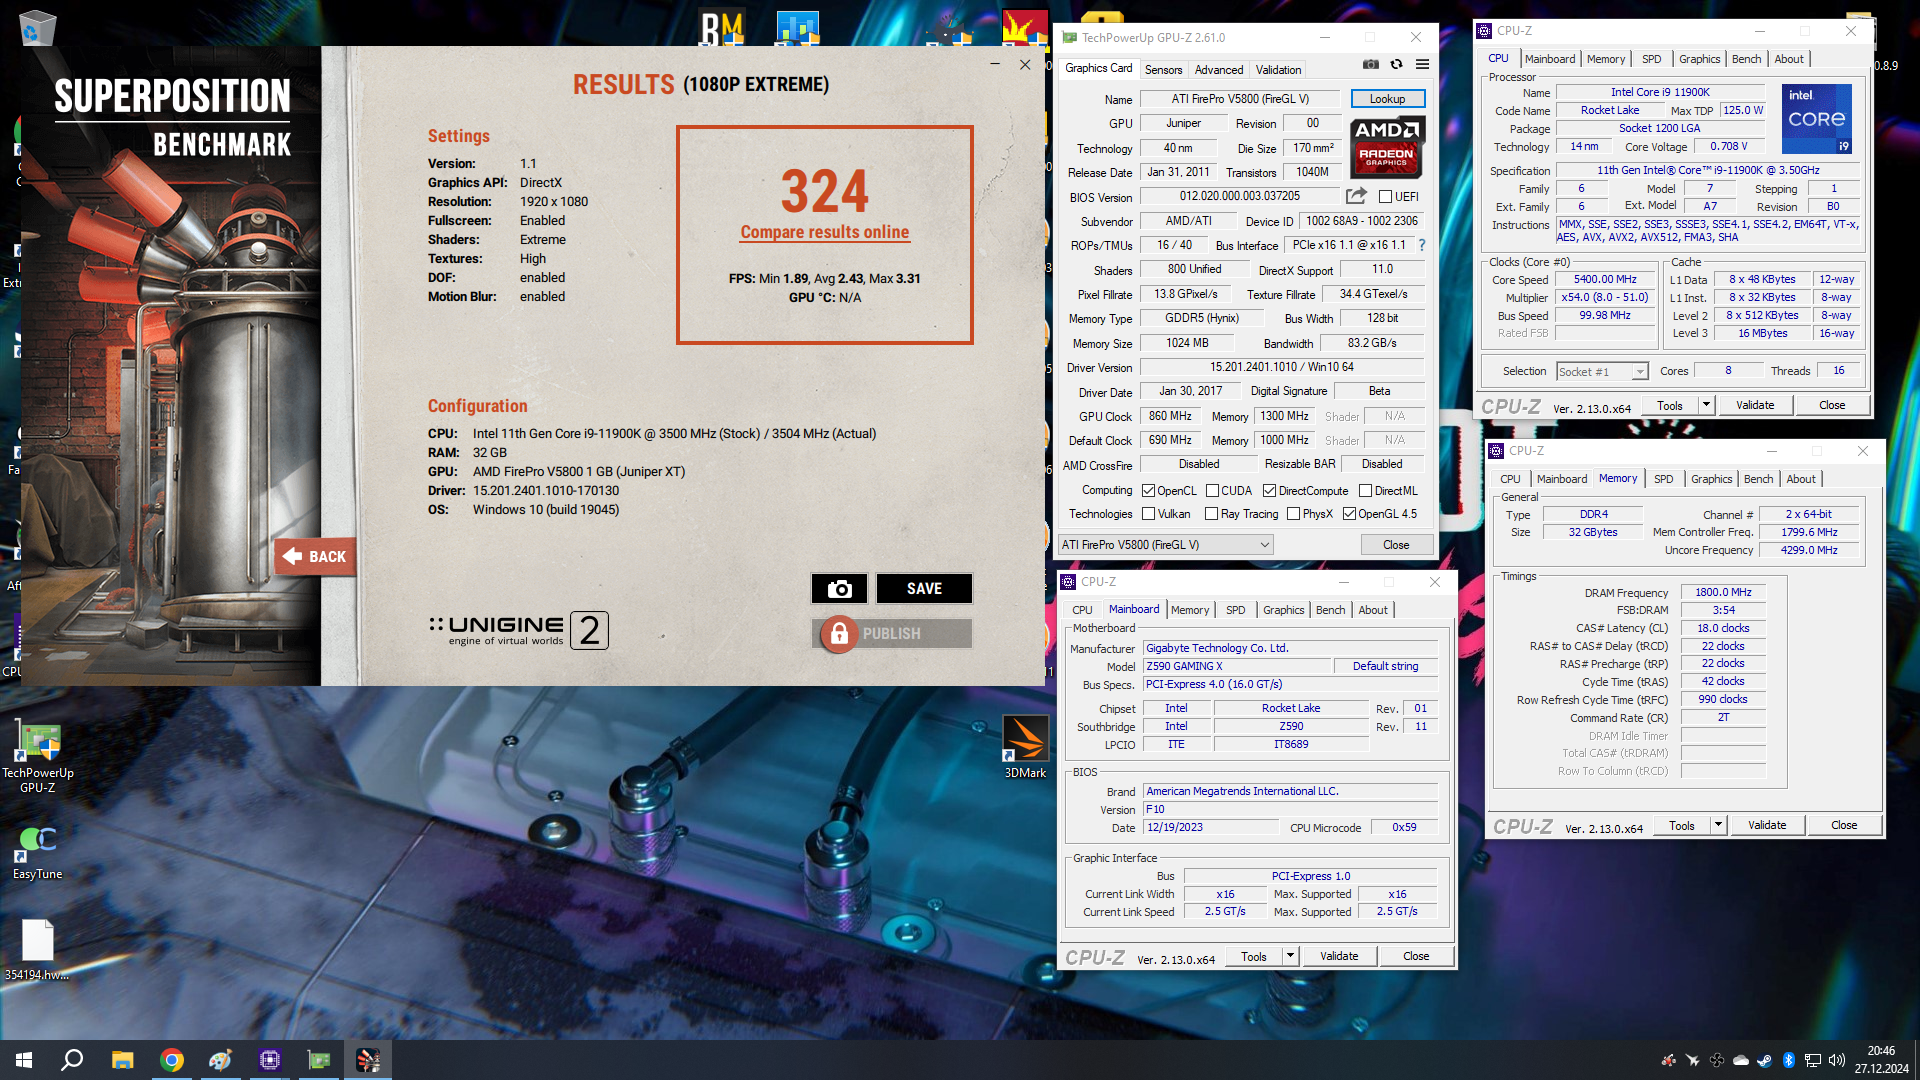Open 3DMark desktop shortcut
Image resolution: width=1920 pixels, height=1080 pixels.
(x=1025, y=748)
